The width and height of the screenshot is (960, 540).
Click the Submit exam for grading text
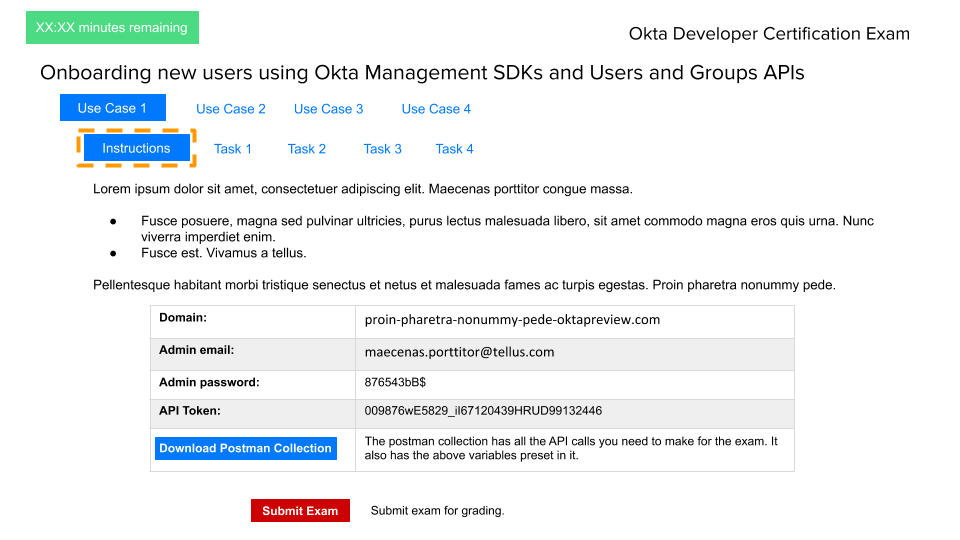click(437, 511)
